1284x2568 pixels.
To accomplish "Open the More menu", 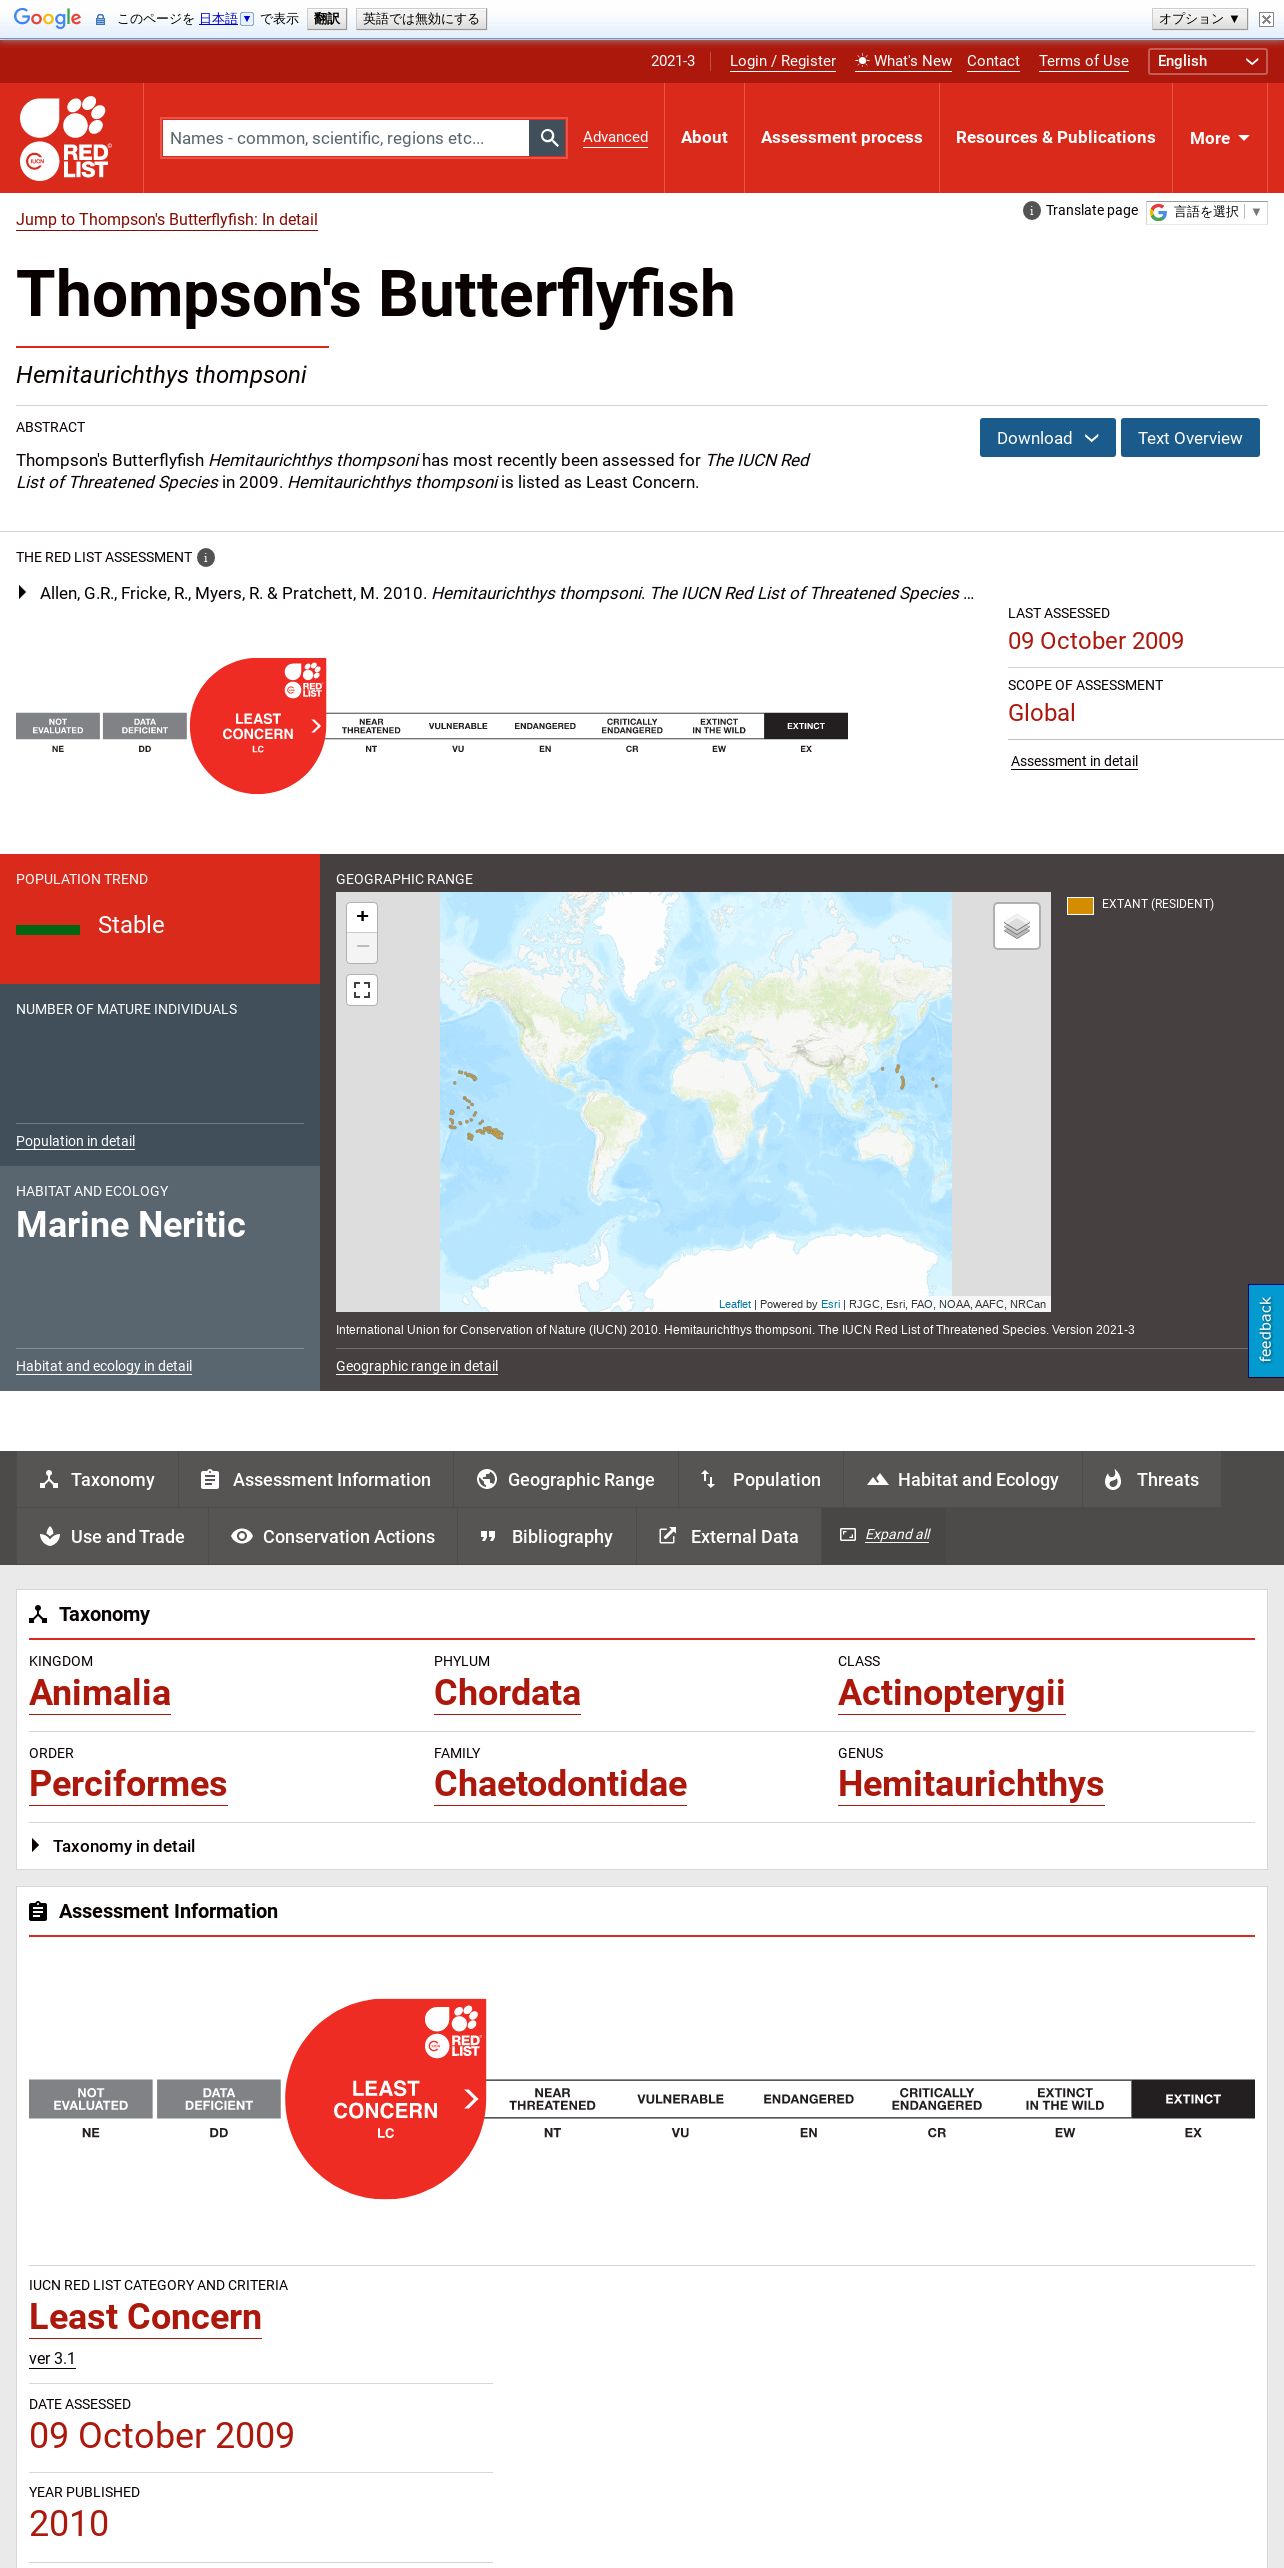I will tap(1219, 138).
